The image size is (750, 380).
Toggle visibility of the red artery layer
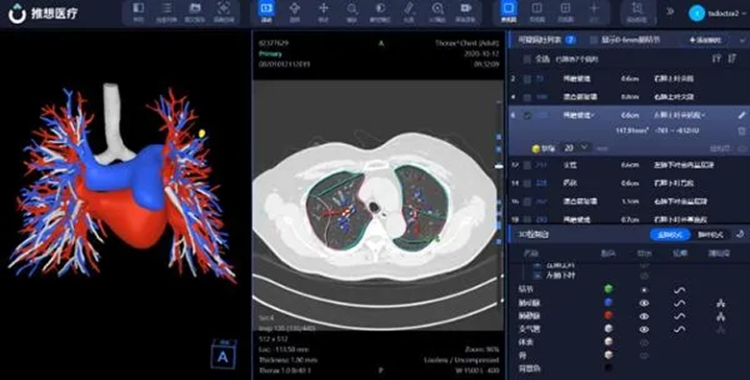click(x=644, y=316)
